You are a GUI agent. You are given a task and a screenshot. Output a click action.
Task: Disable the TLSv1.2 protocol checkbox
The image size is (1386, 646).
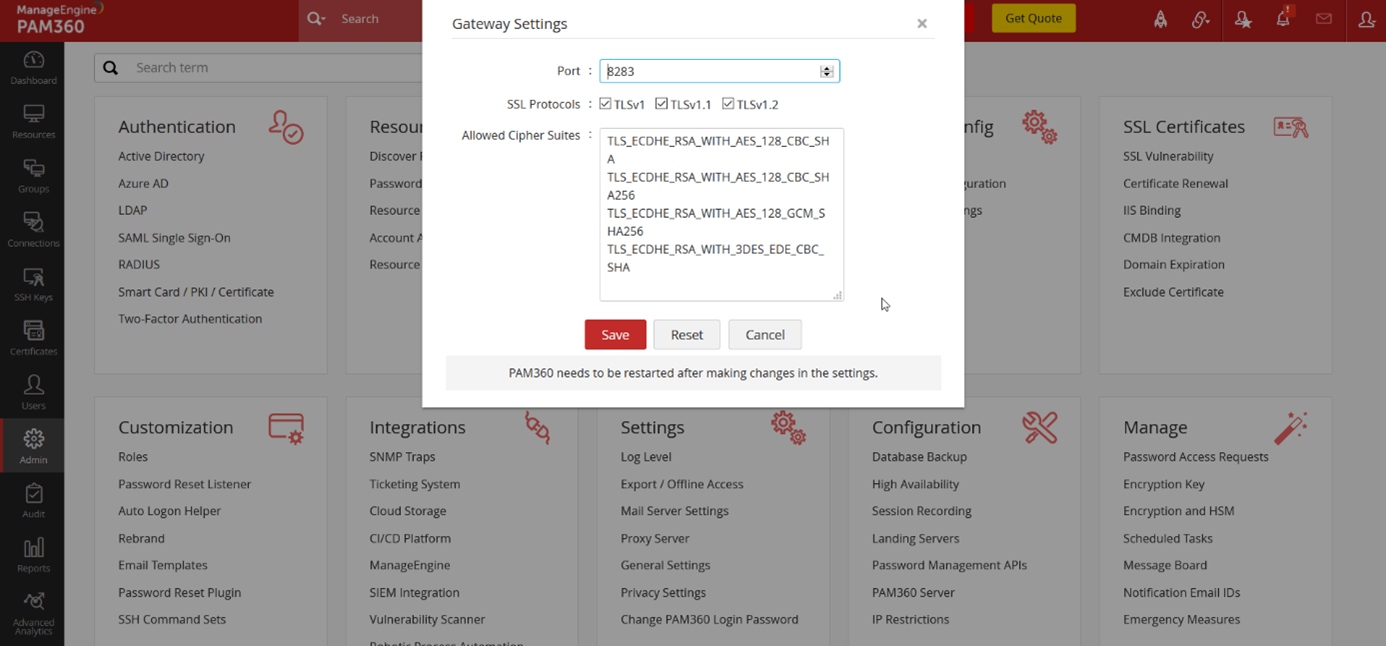[728, 104]
